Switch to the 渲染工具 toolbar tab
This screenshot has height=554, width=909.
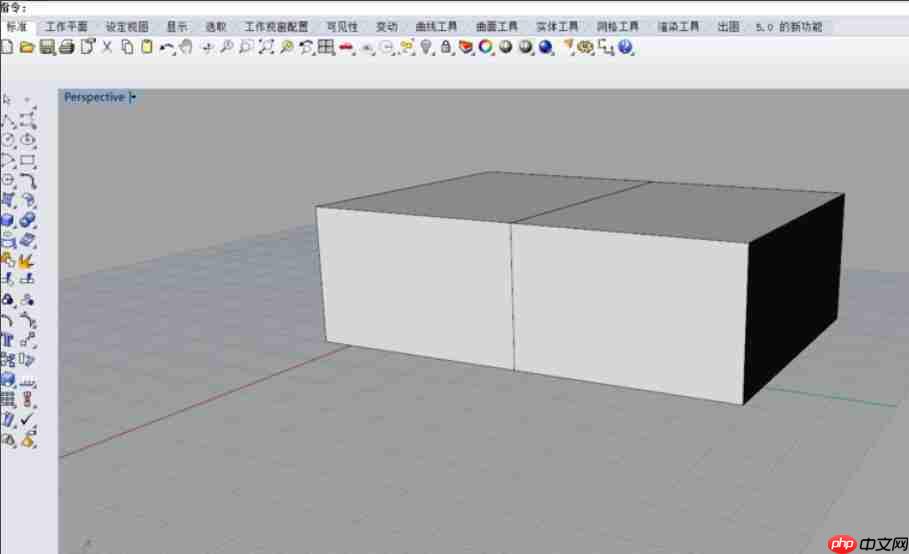click(x=678, y=27)
